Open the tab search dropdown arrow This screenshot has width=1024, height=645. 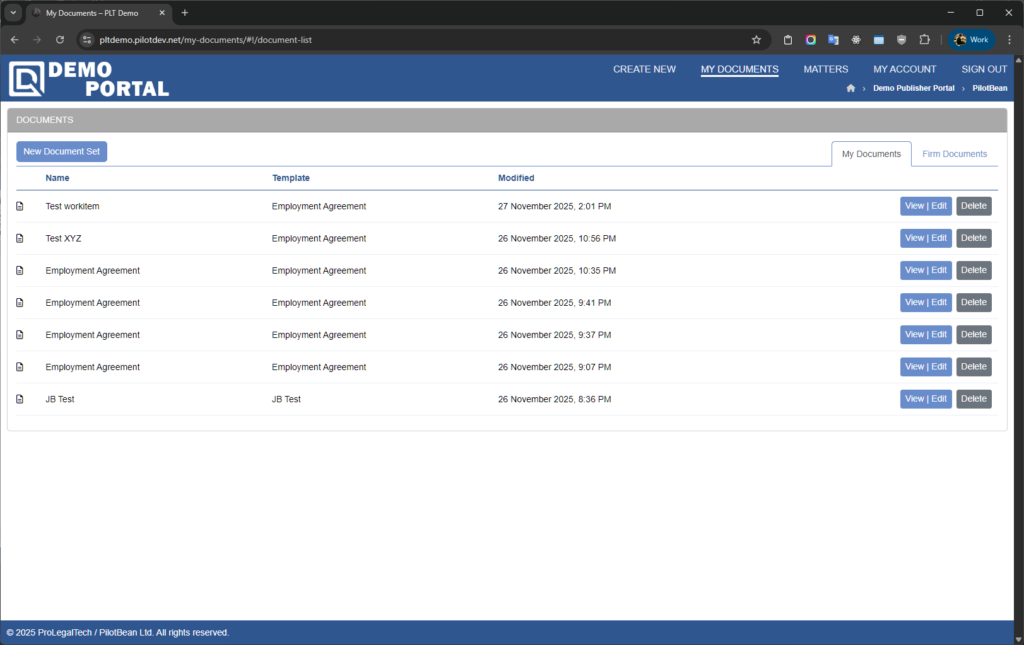click(14, 12)
